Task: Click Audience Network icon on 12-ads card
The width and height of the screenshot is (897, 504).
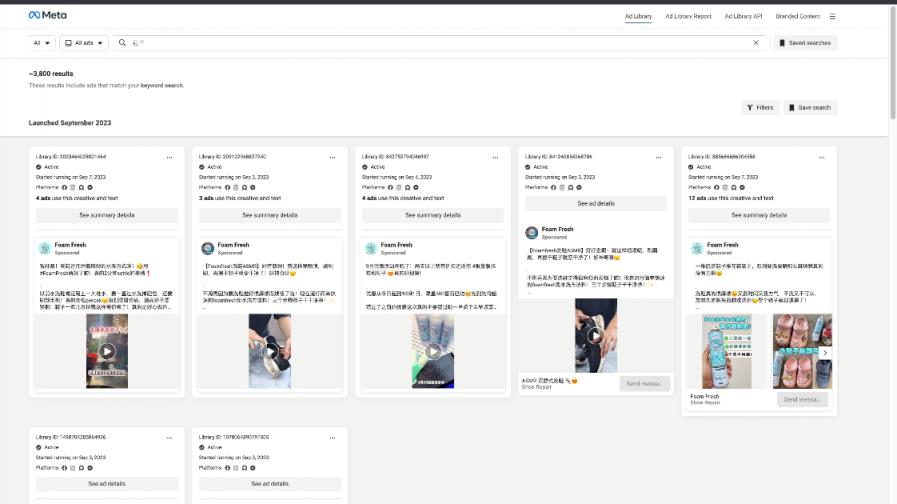Action: [733, 188]
